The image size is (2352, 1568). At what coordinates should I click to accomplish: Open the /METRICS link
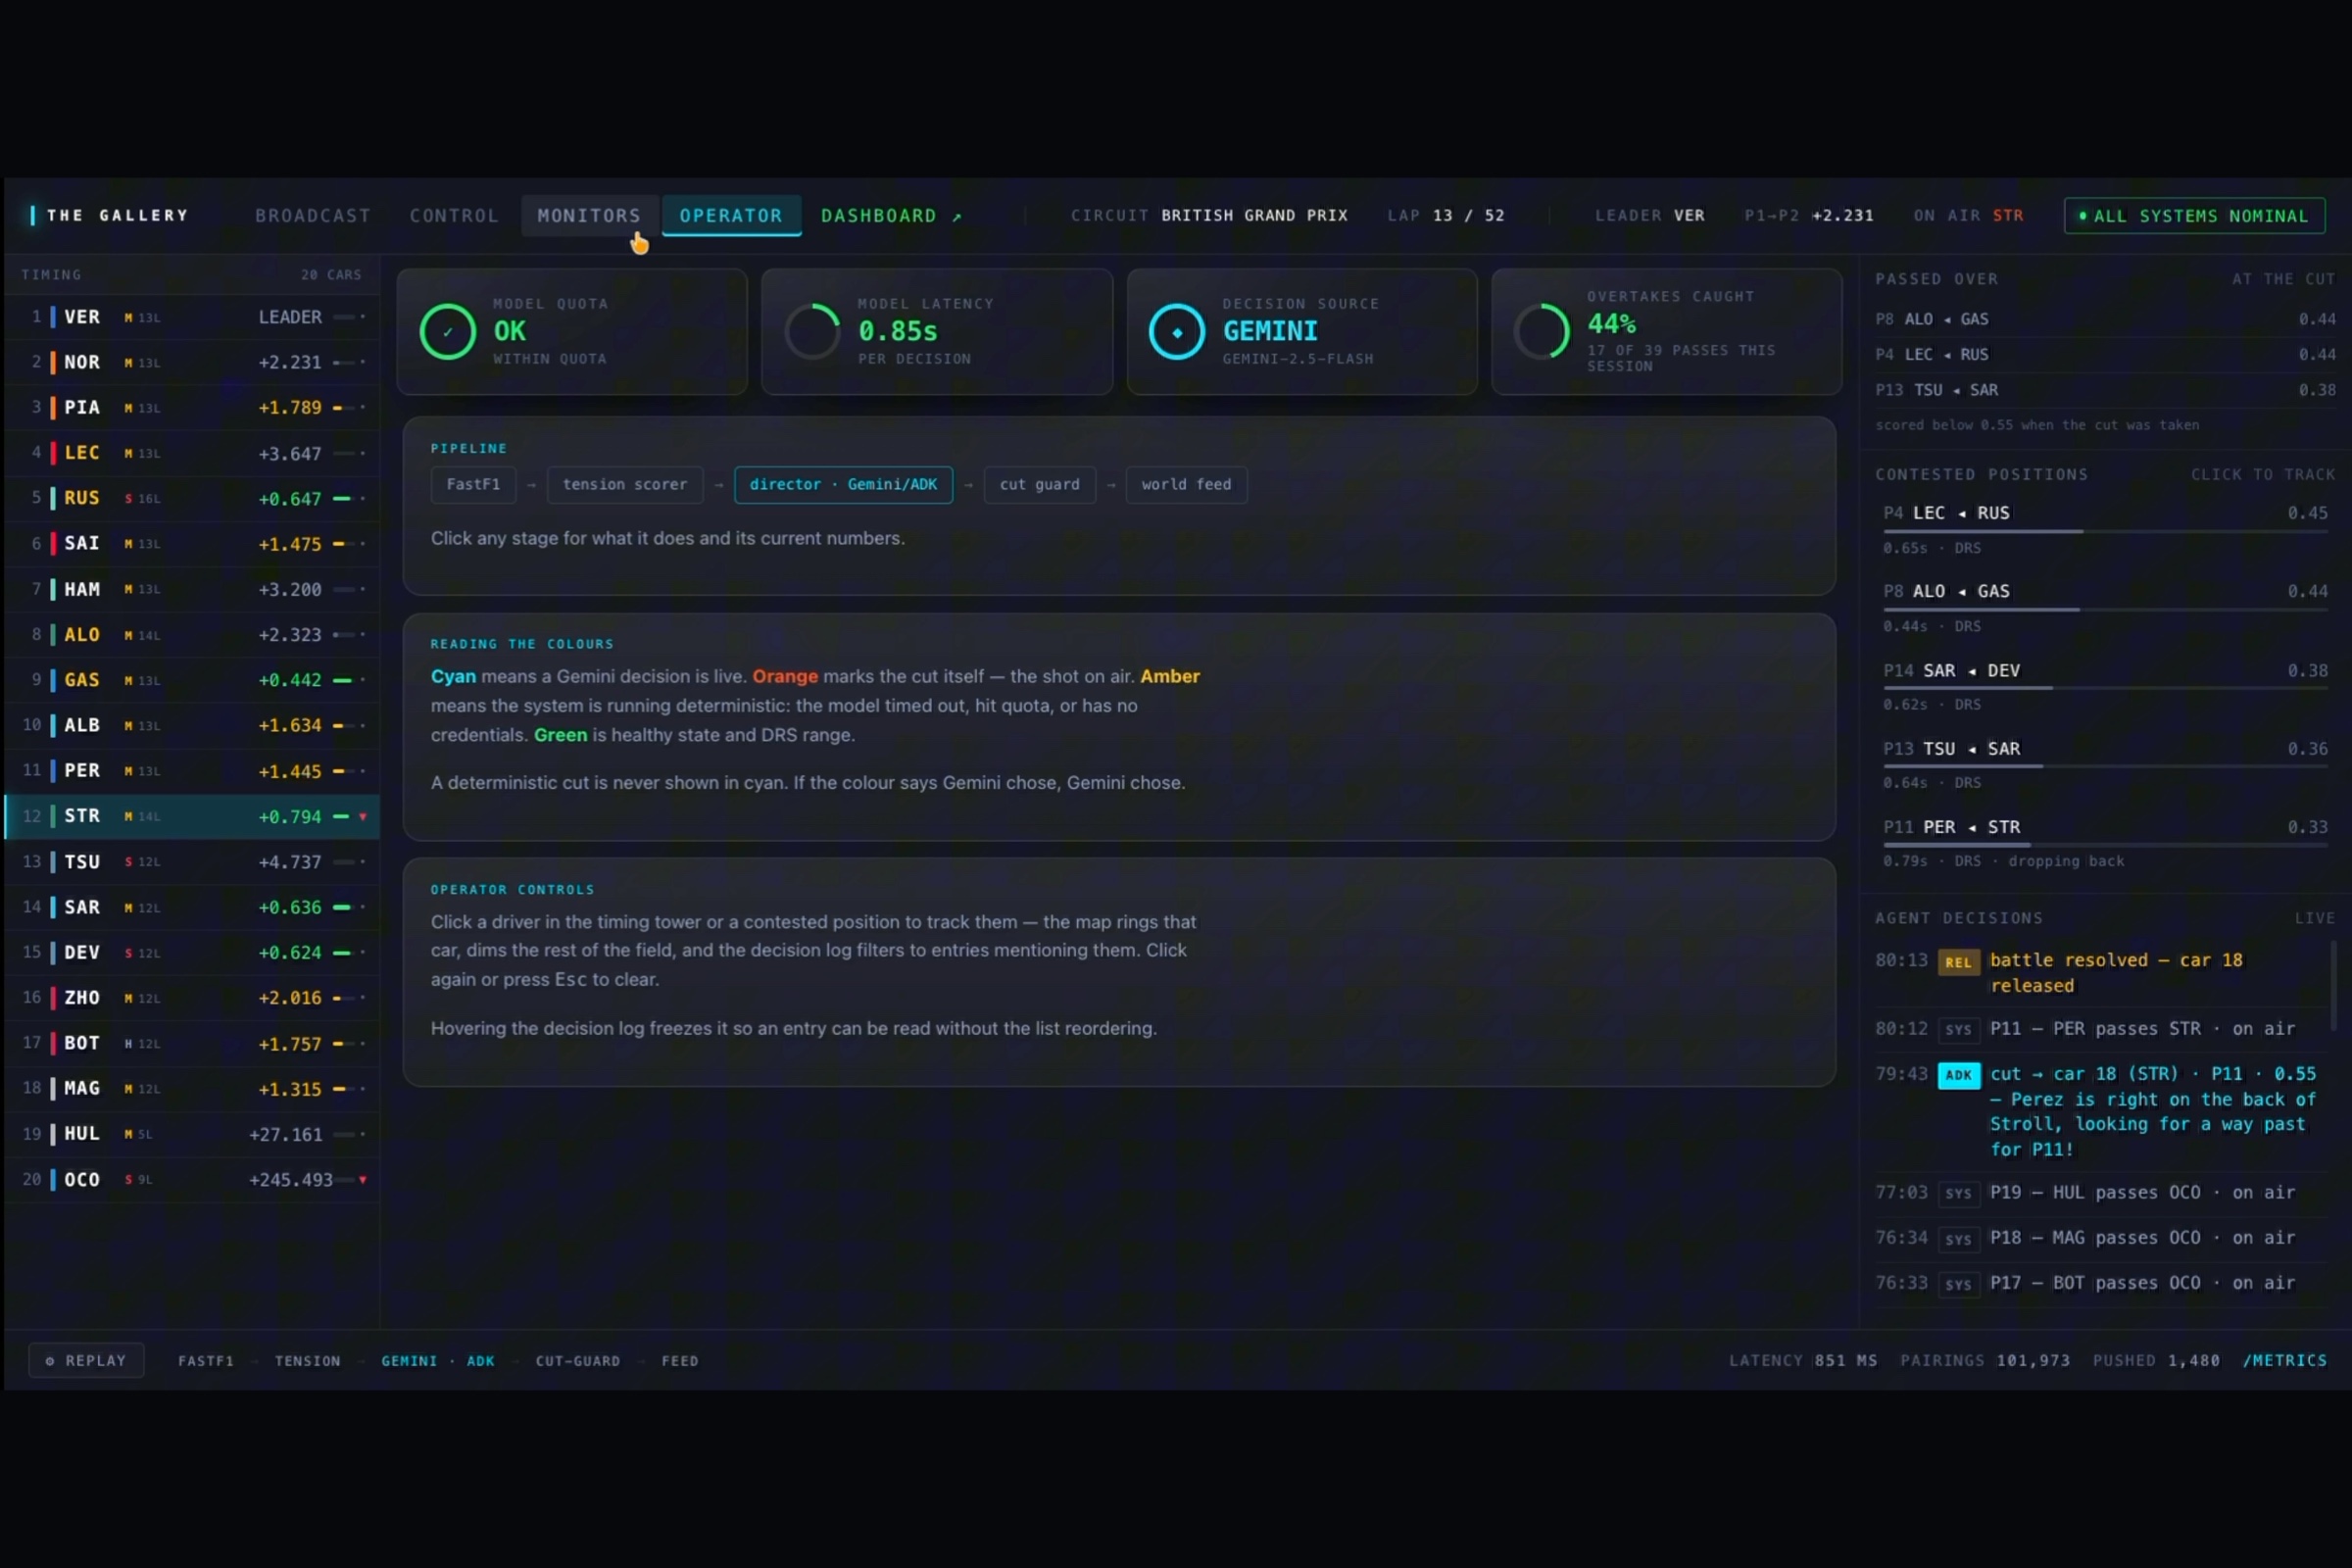coord(2284,1361)
